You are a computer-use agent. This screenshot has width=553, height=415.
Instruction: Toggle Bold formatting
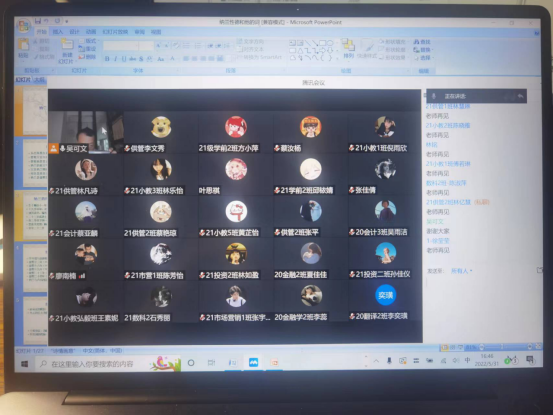(107, 59)
